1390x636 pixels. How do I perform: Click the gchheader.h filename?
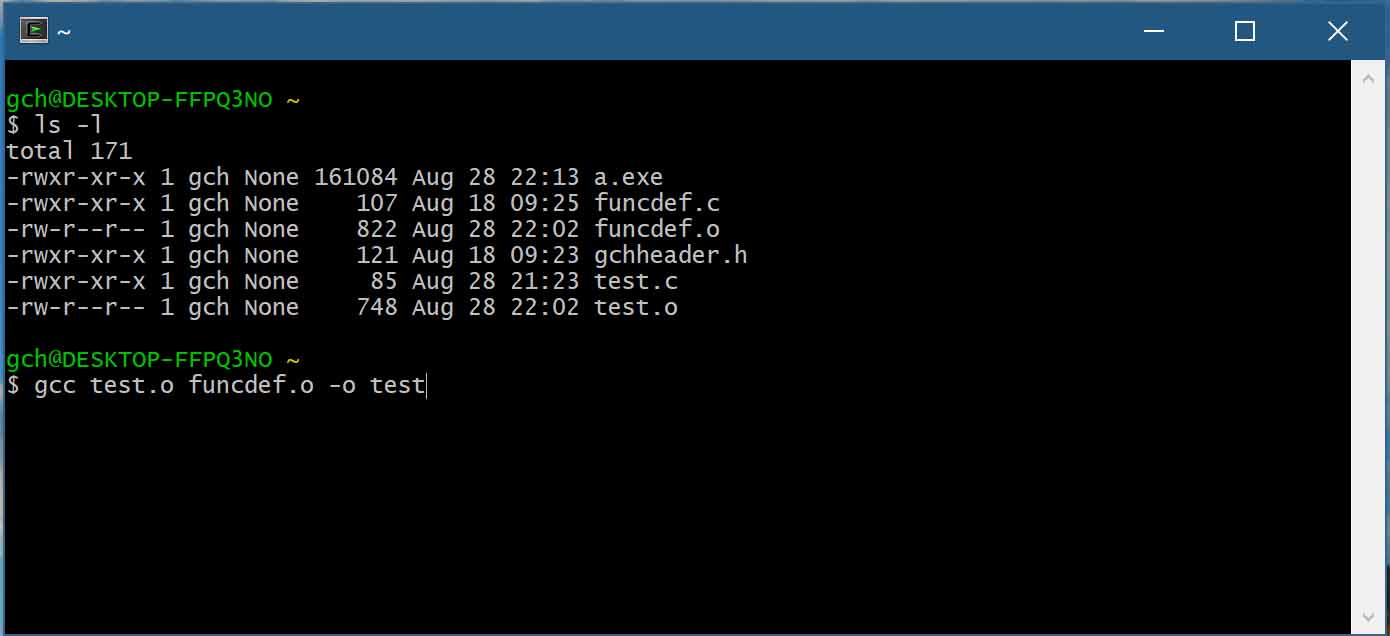670,256
